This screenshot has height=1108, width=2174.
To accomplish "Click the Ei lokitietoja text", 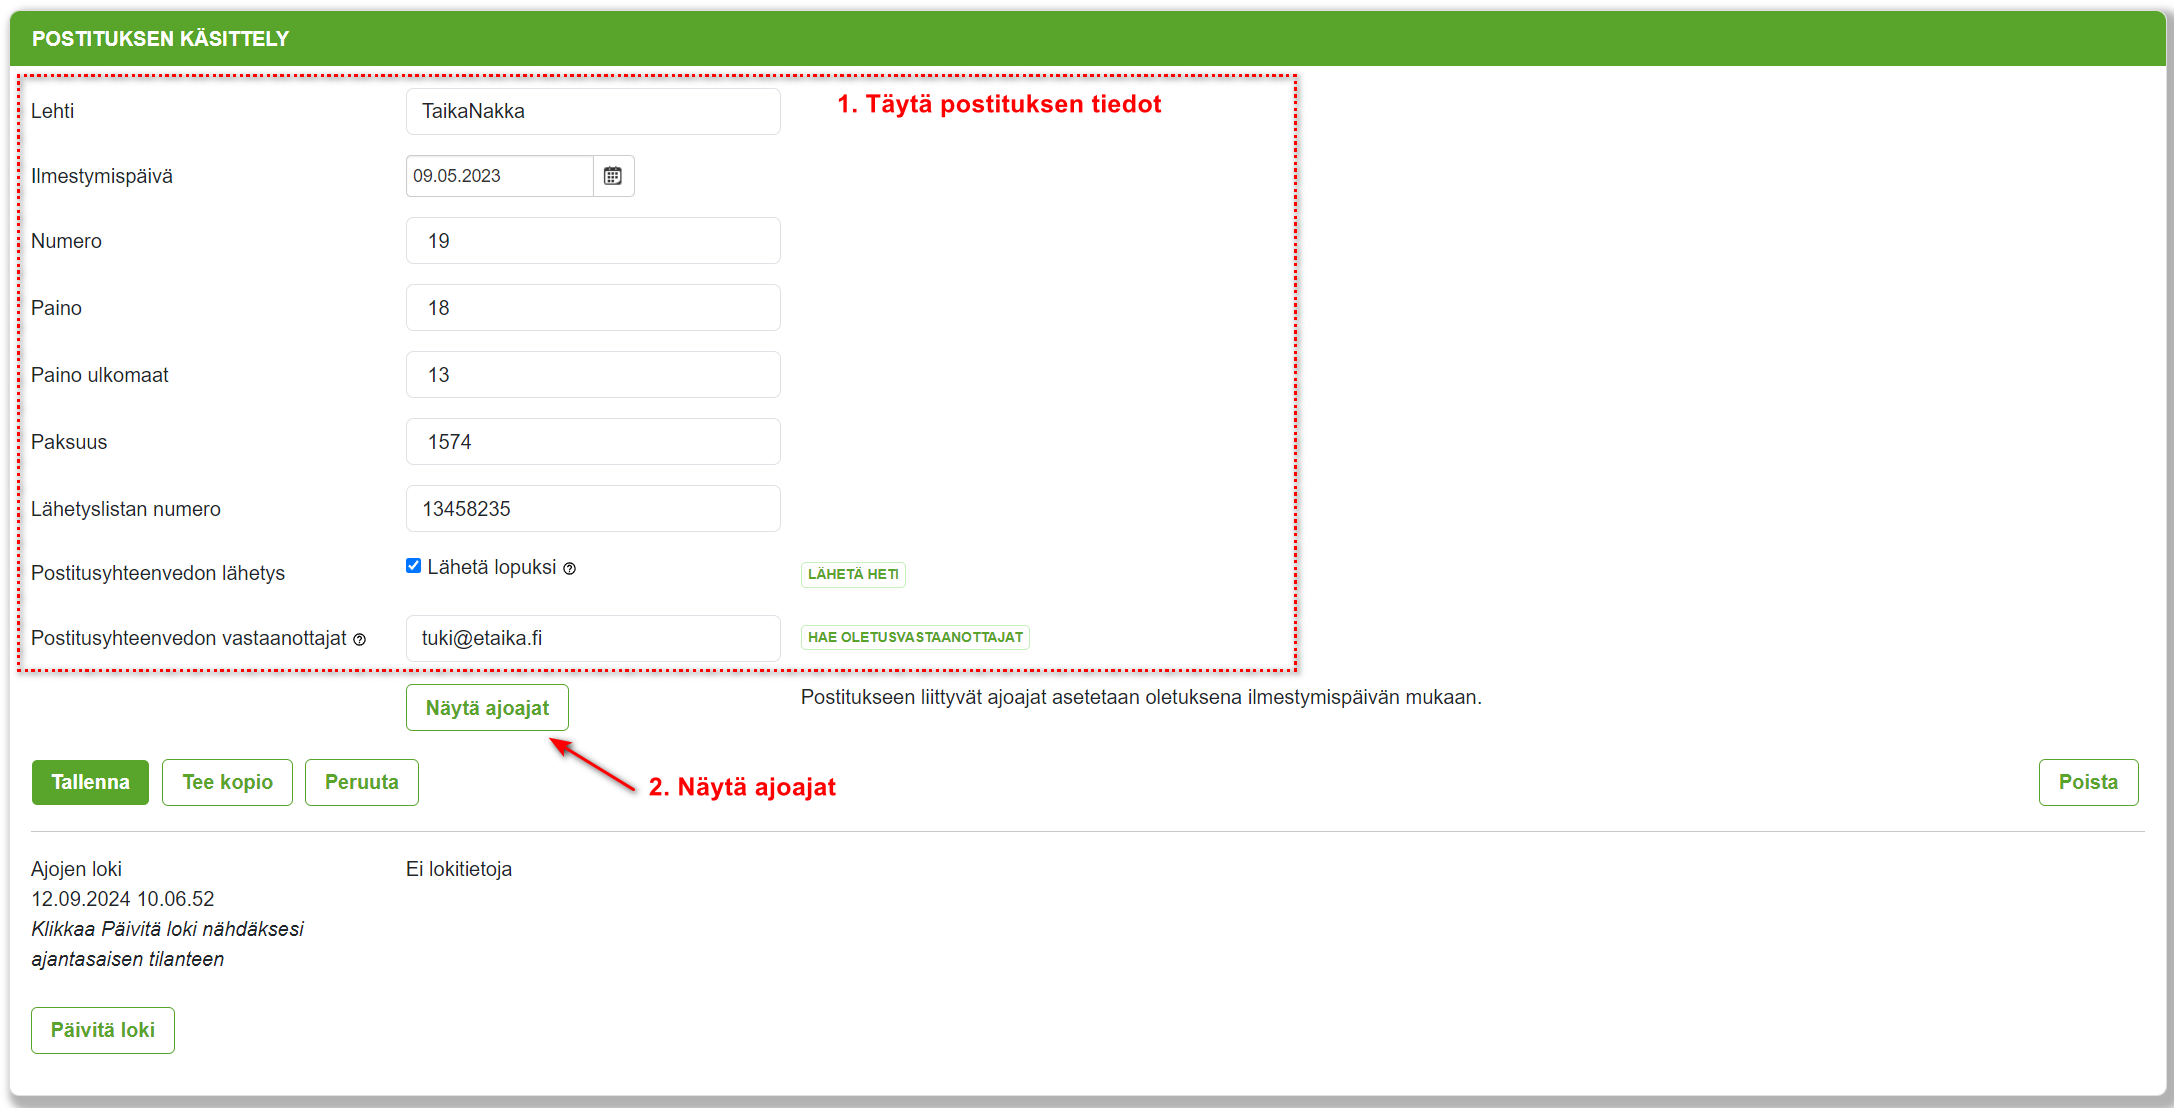I will 459,869.
